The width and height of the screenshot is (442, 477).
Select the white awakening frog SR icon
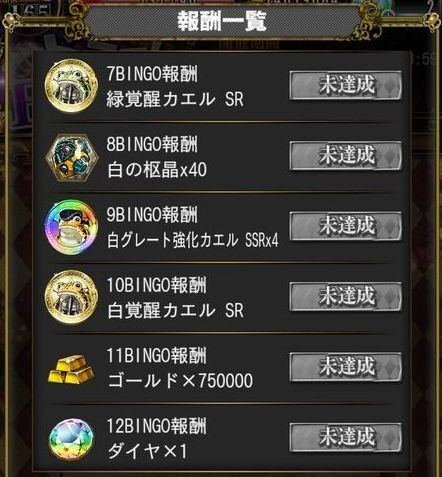coord(71,296)
